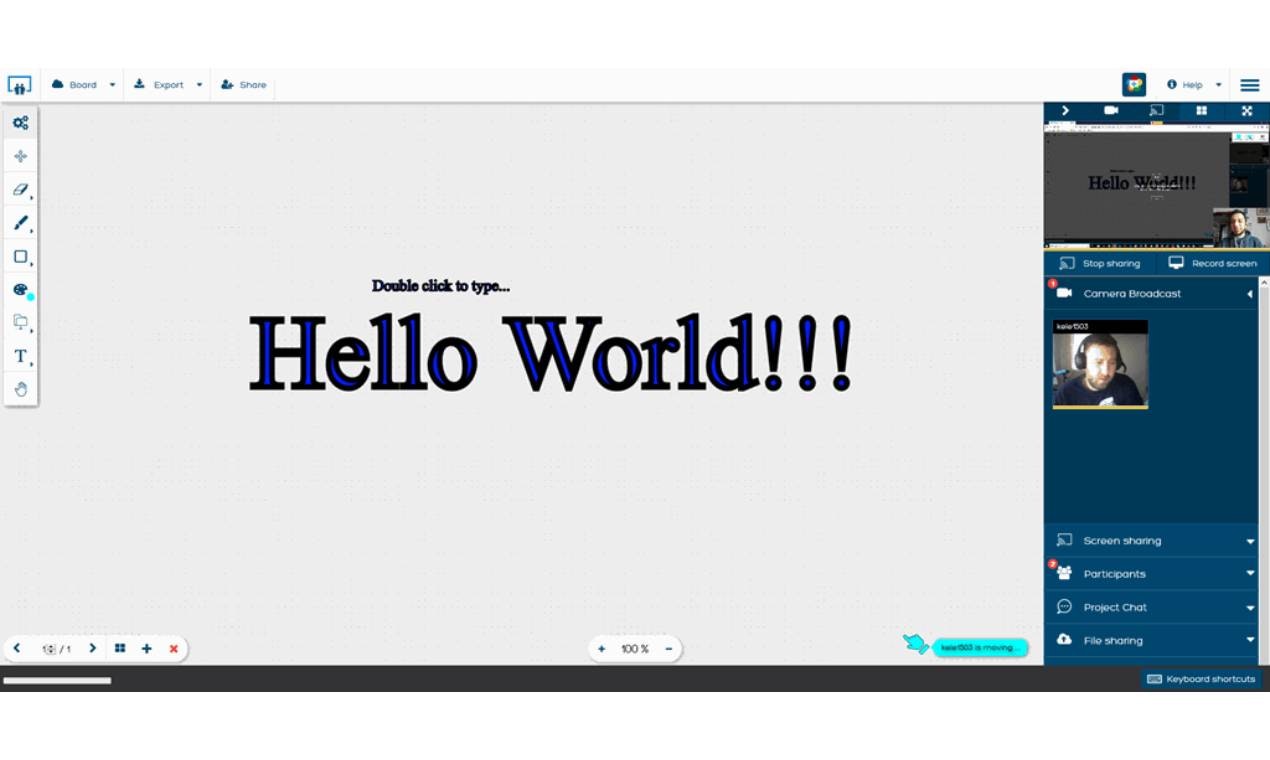Select the Move tool
The height and width of the screenshot is (760, 1270).
point(20,156)
